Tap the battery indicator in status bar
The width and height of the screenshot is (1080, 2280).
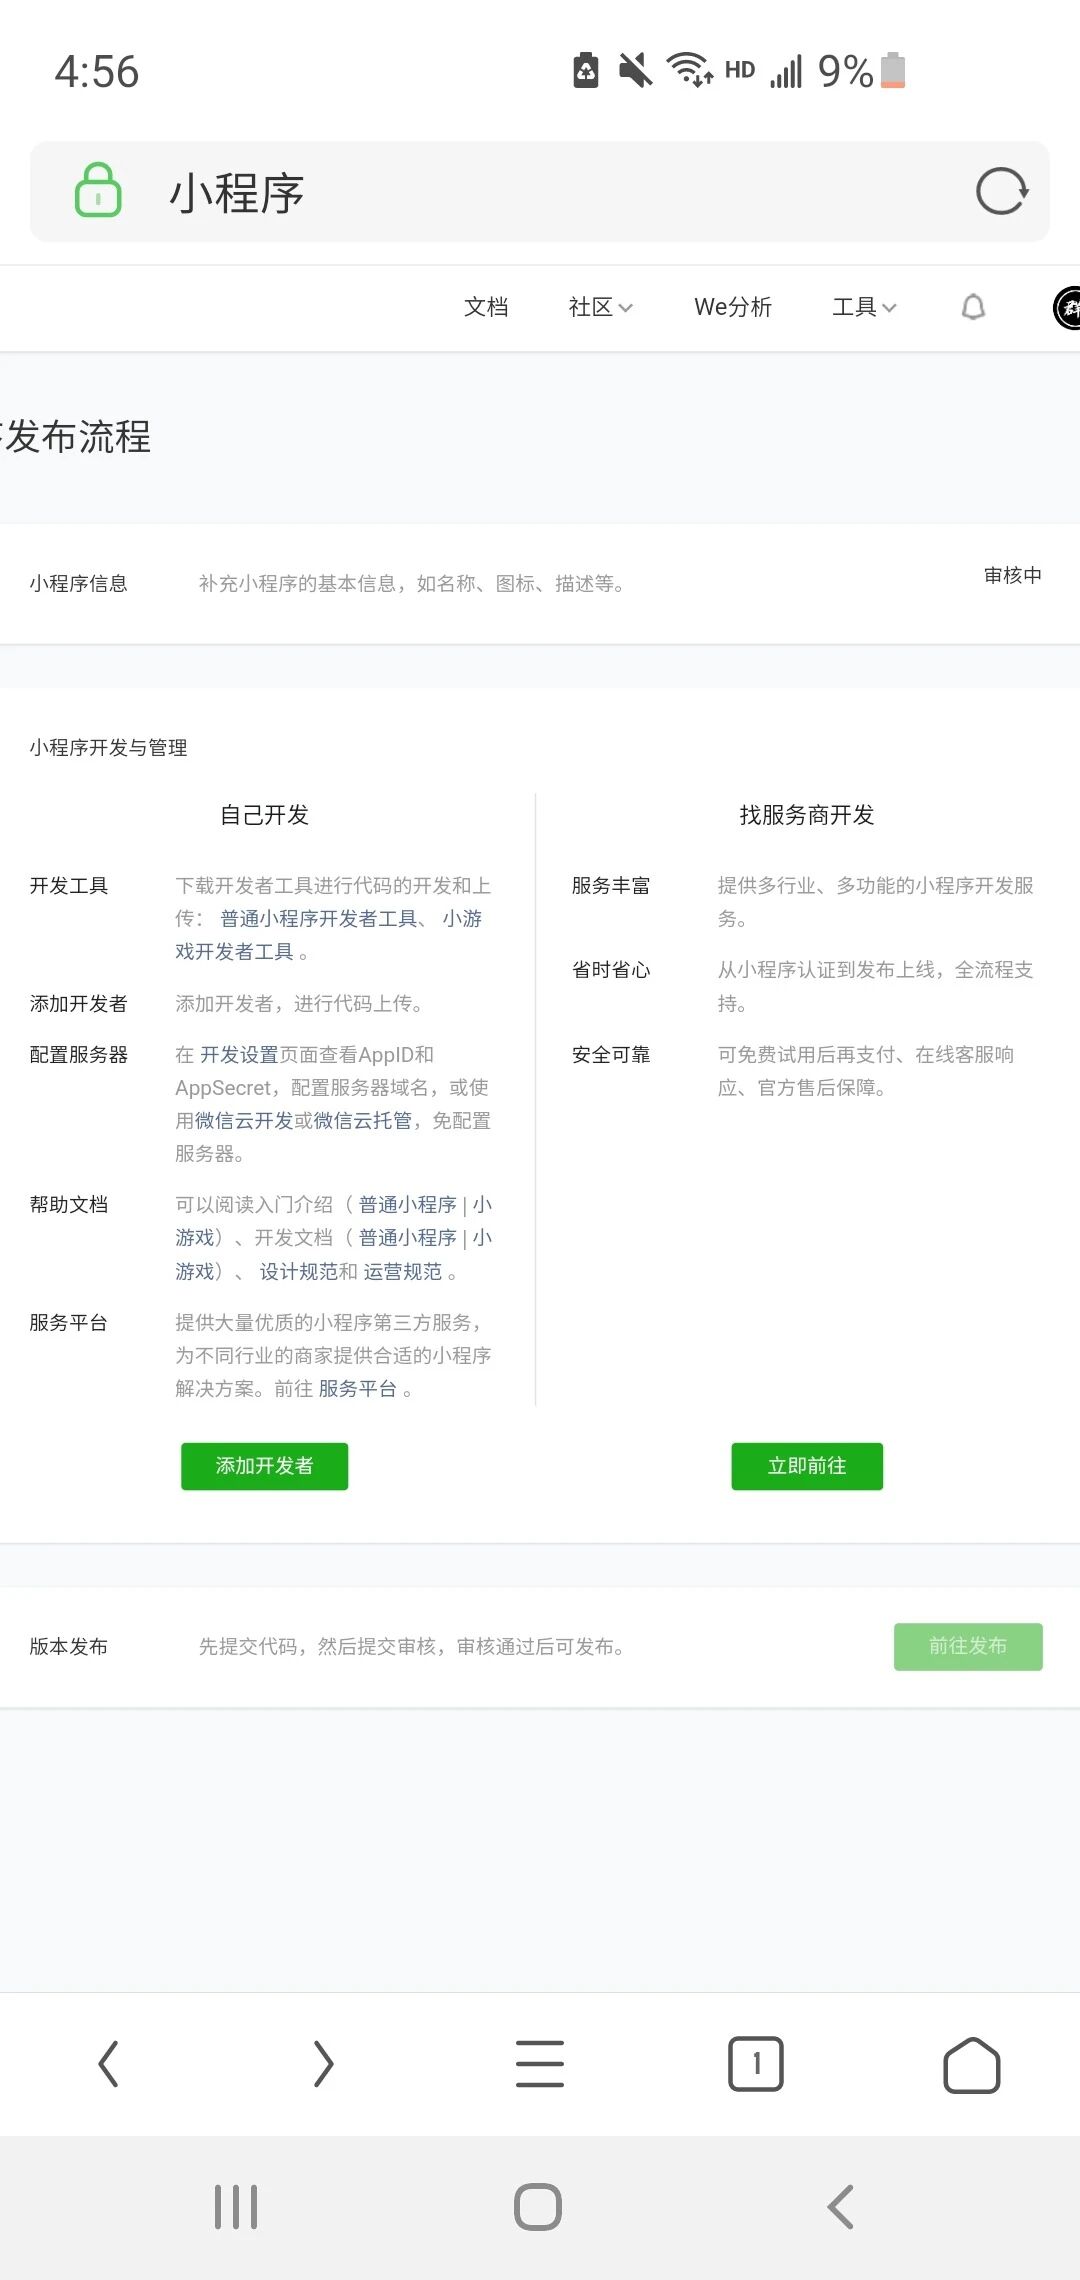(893, 70)
